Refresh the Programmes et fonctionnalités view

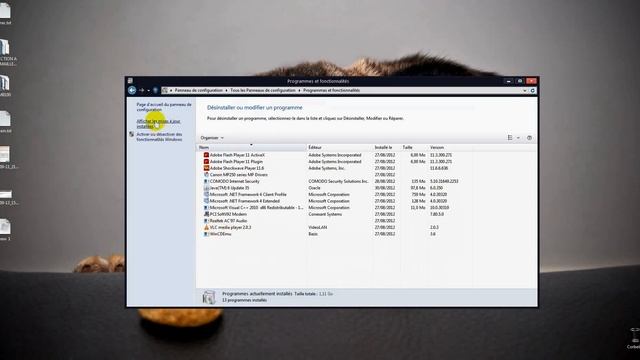coord(533,91)
